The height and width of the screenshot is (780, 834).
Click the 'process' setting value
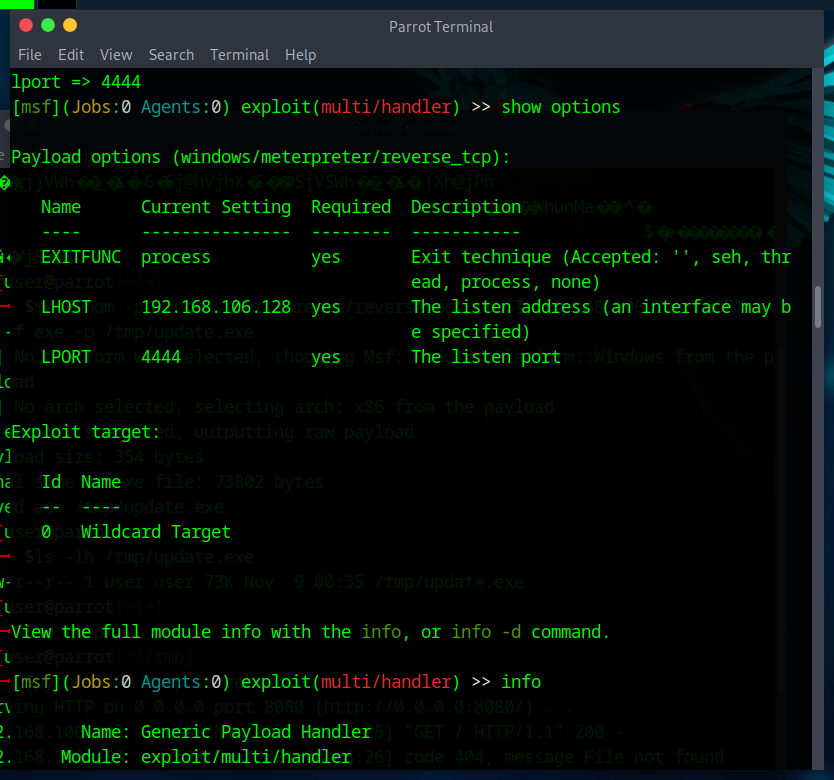coord(176,257)
